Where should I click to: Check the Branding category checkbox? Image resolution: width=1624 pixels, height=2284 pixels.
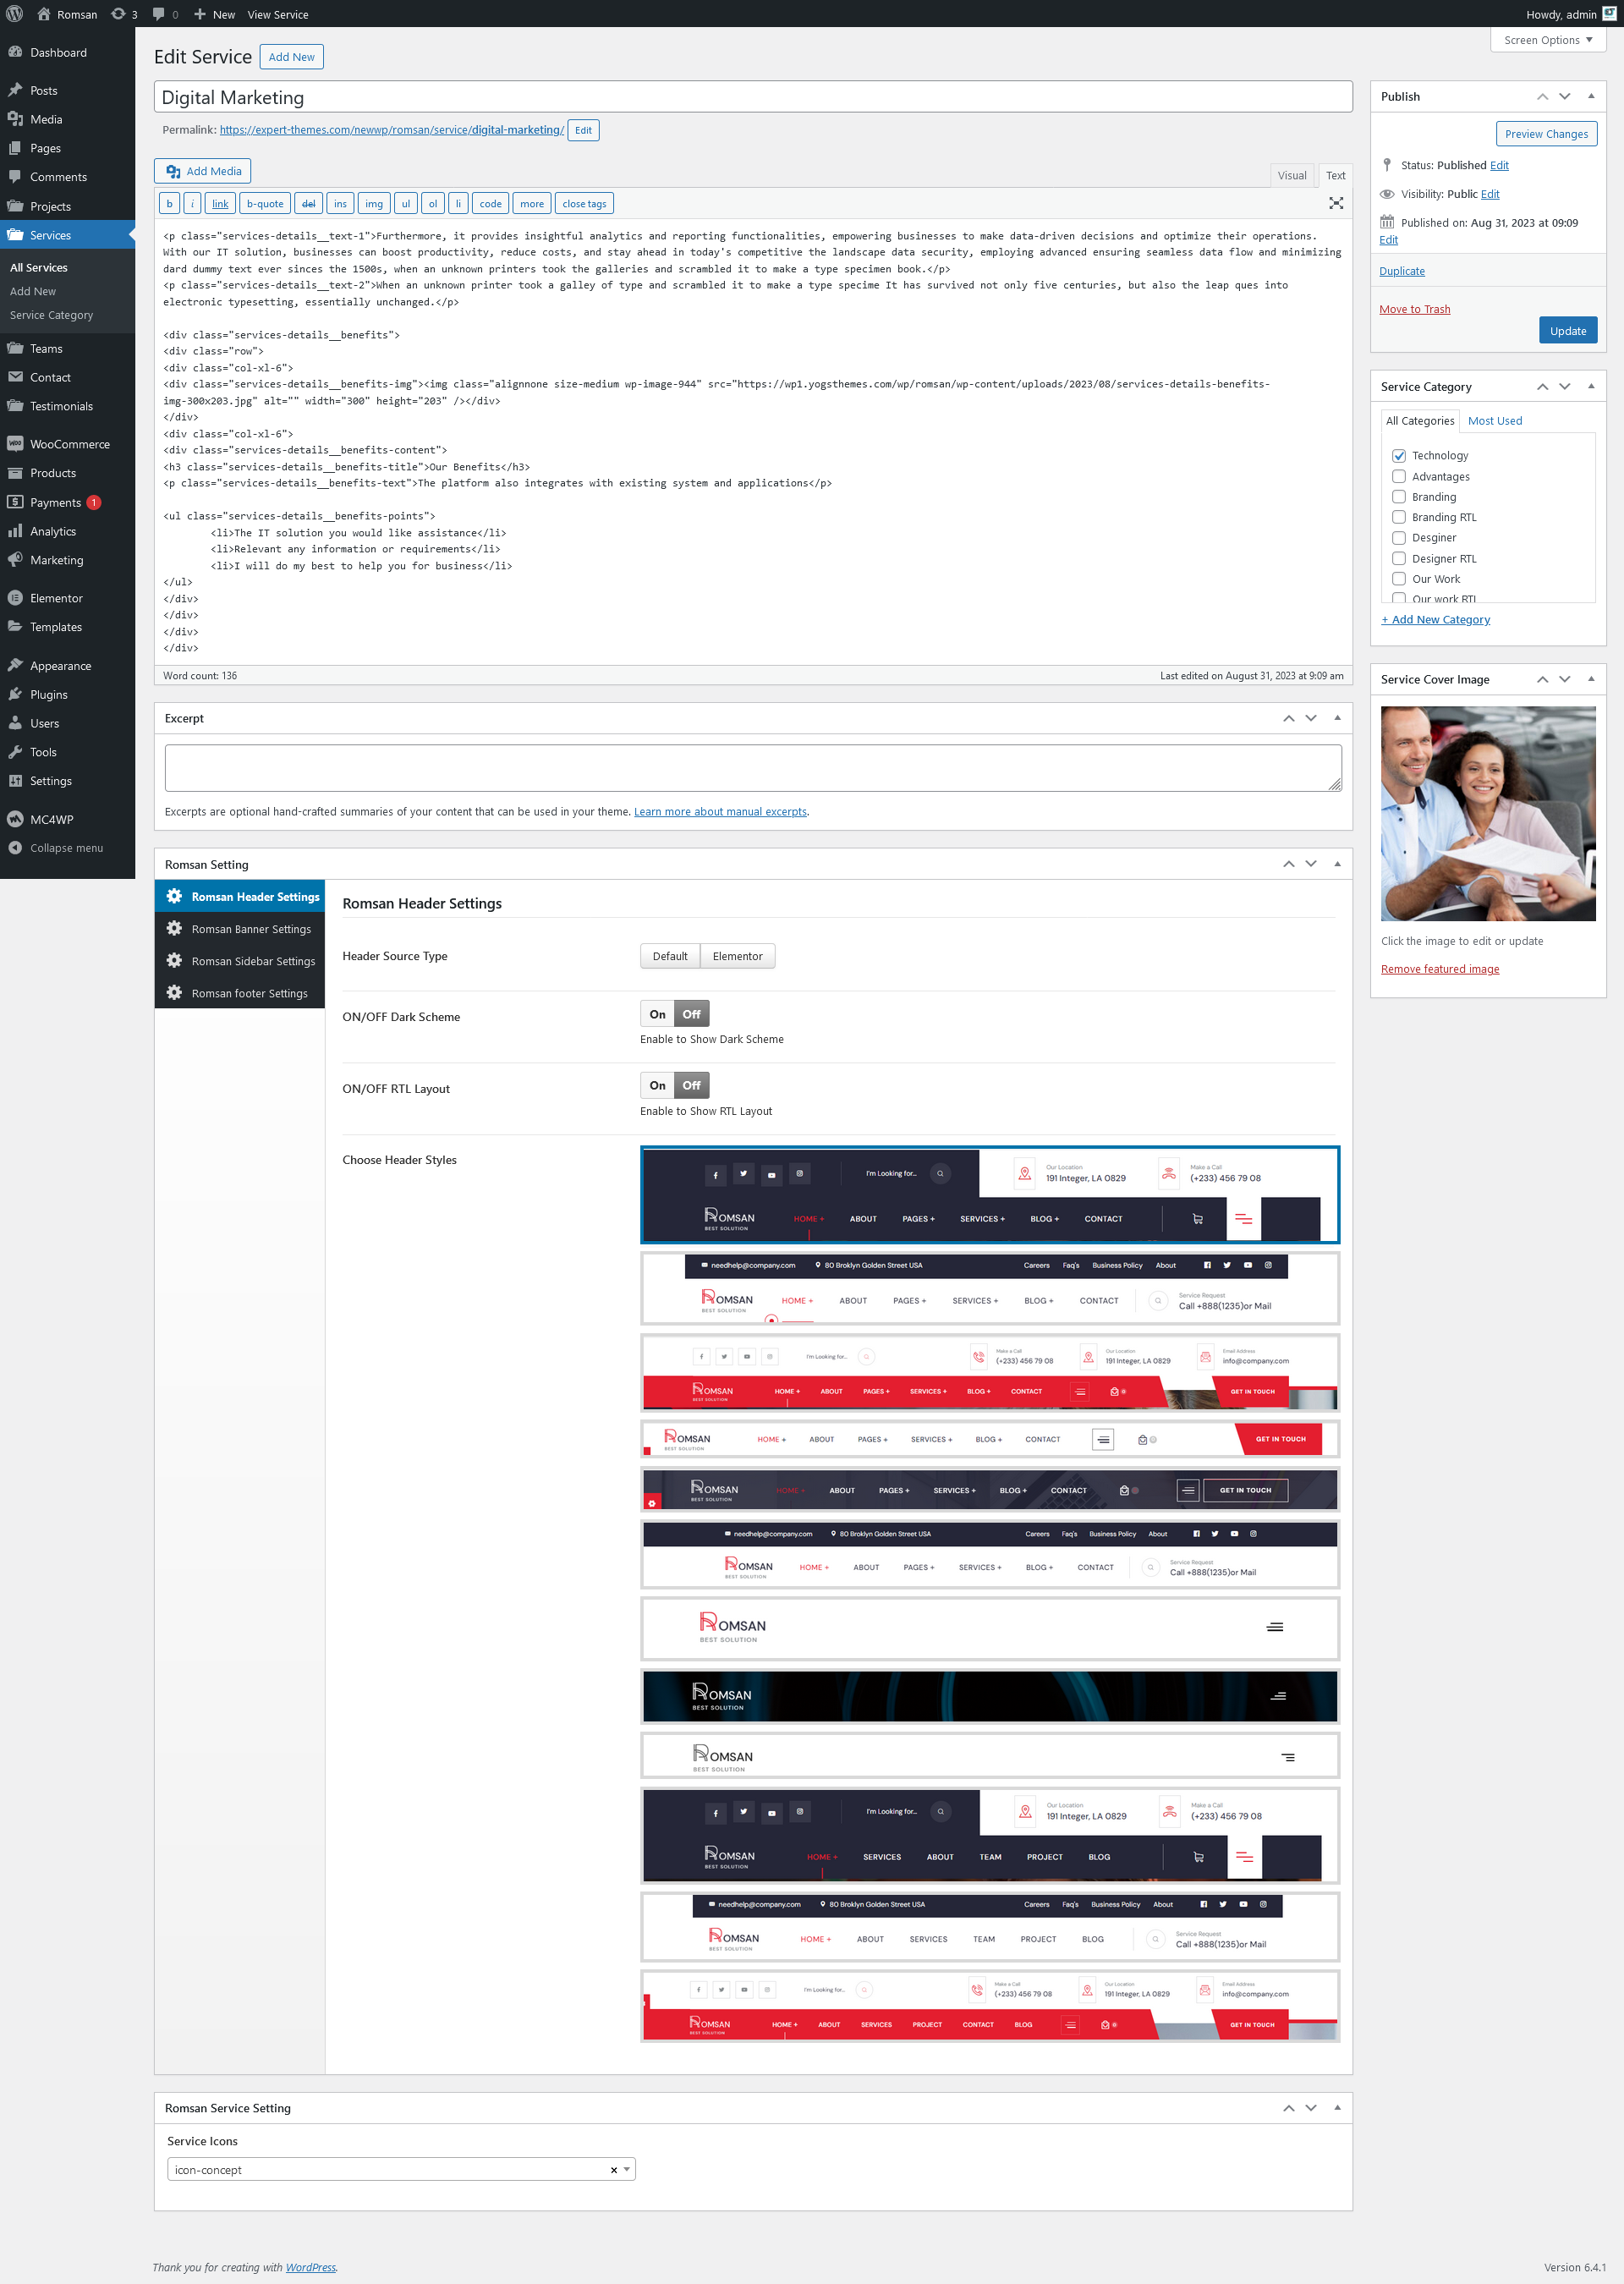click(x=1399, y=497)
